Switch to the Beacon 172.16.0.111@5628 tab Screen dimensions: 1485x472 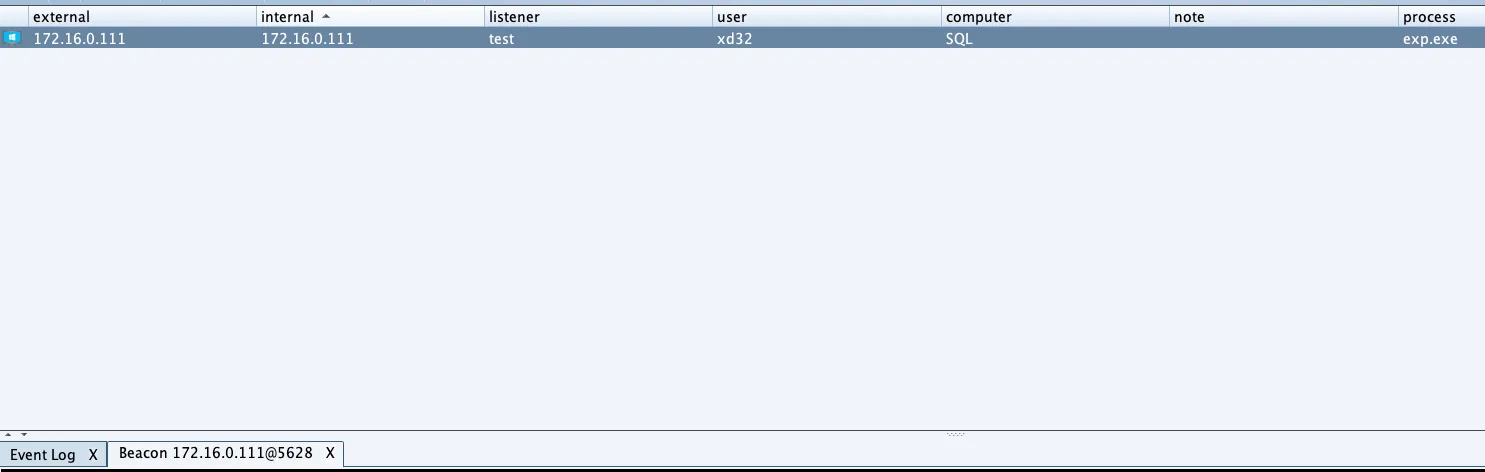pyautogui.click(x=215, y=453)
